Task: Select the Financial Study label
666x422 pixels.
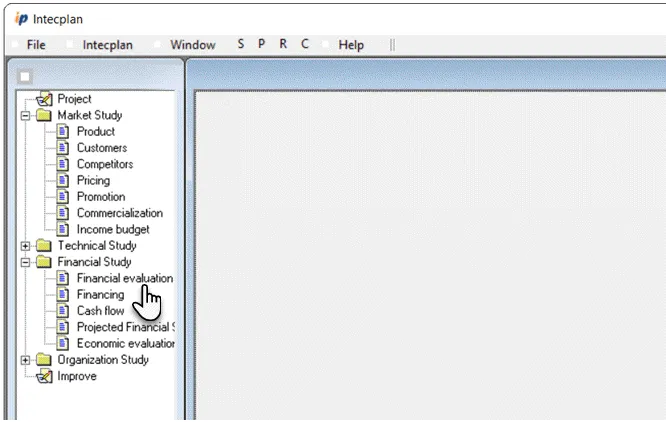Action: coord(94,262)
